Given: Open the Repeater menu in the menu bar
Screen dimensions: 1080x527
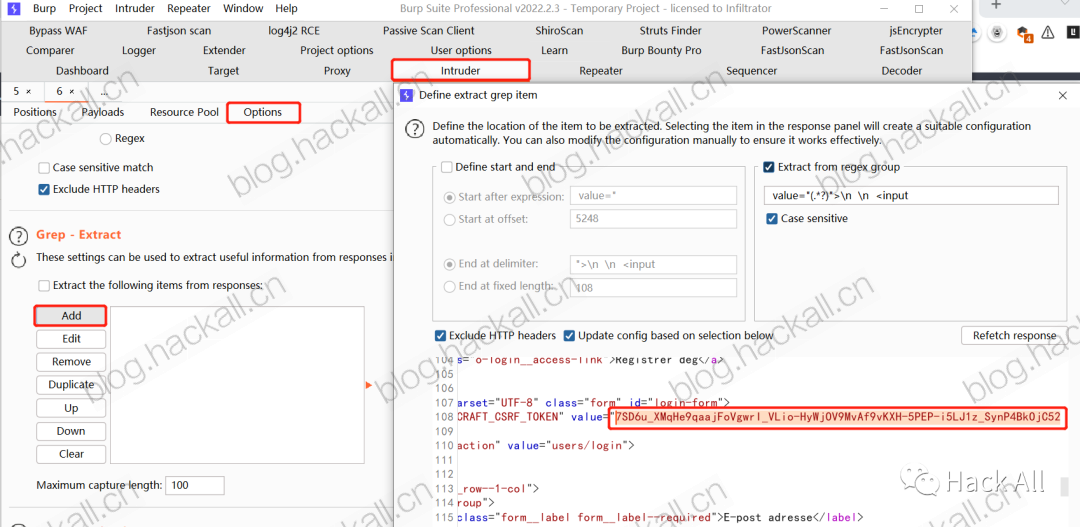Looking at the screenshot, I should (x=189, y=9).
